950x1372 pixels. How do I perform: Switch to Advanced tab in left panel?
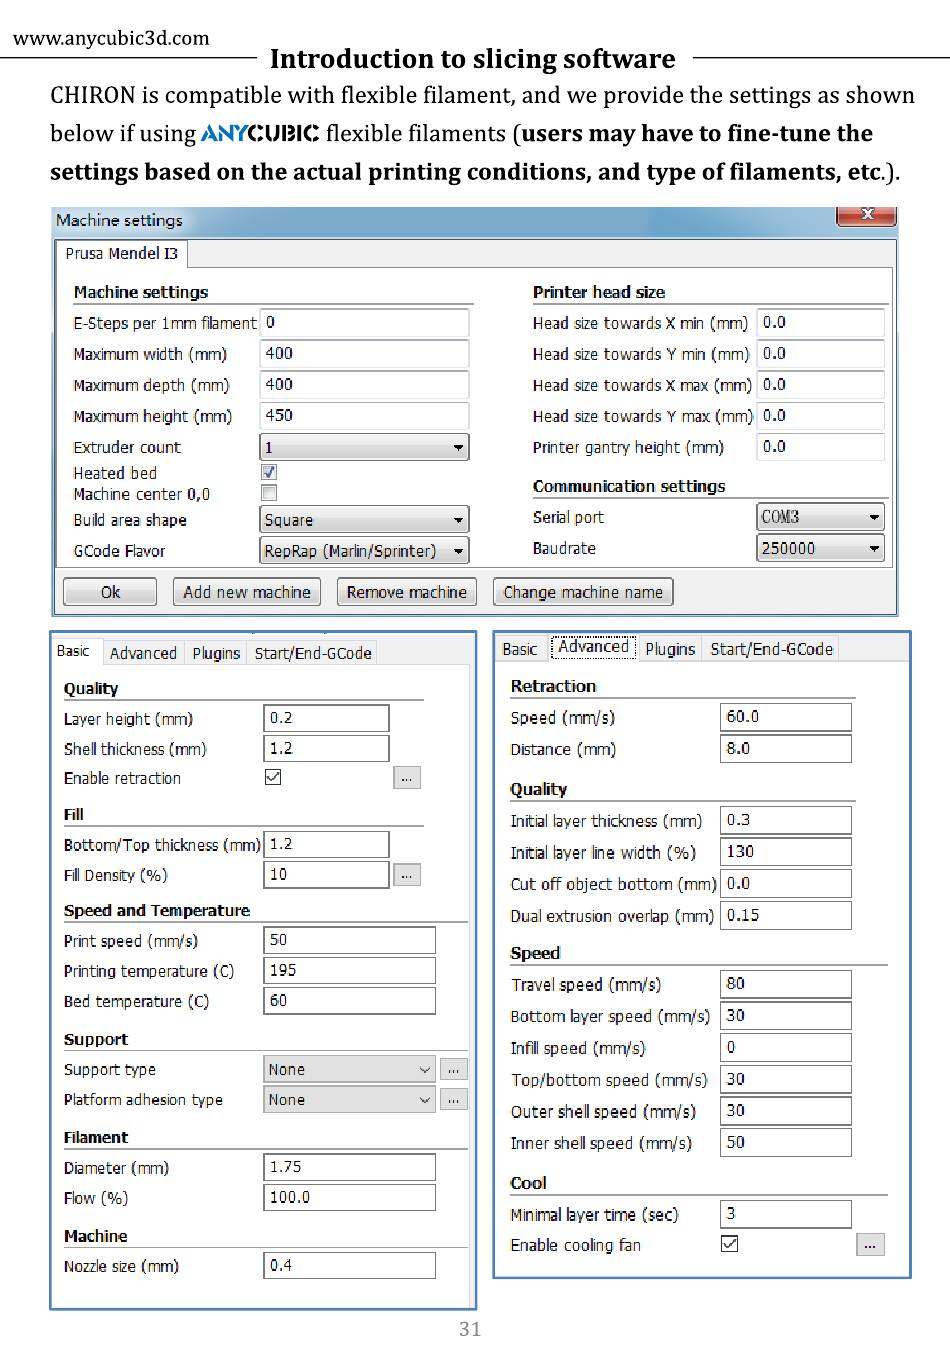tap(143, 653)
